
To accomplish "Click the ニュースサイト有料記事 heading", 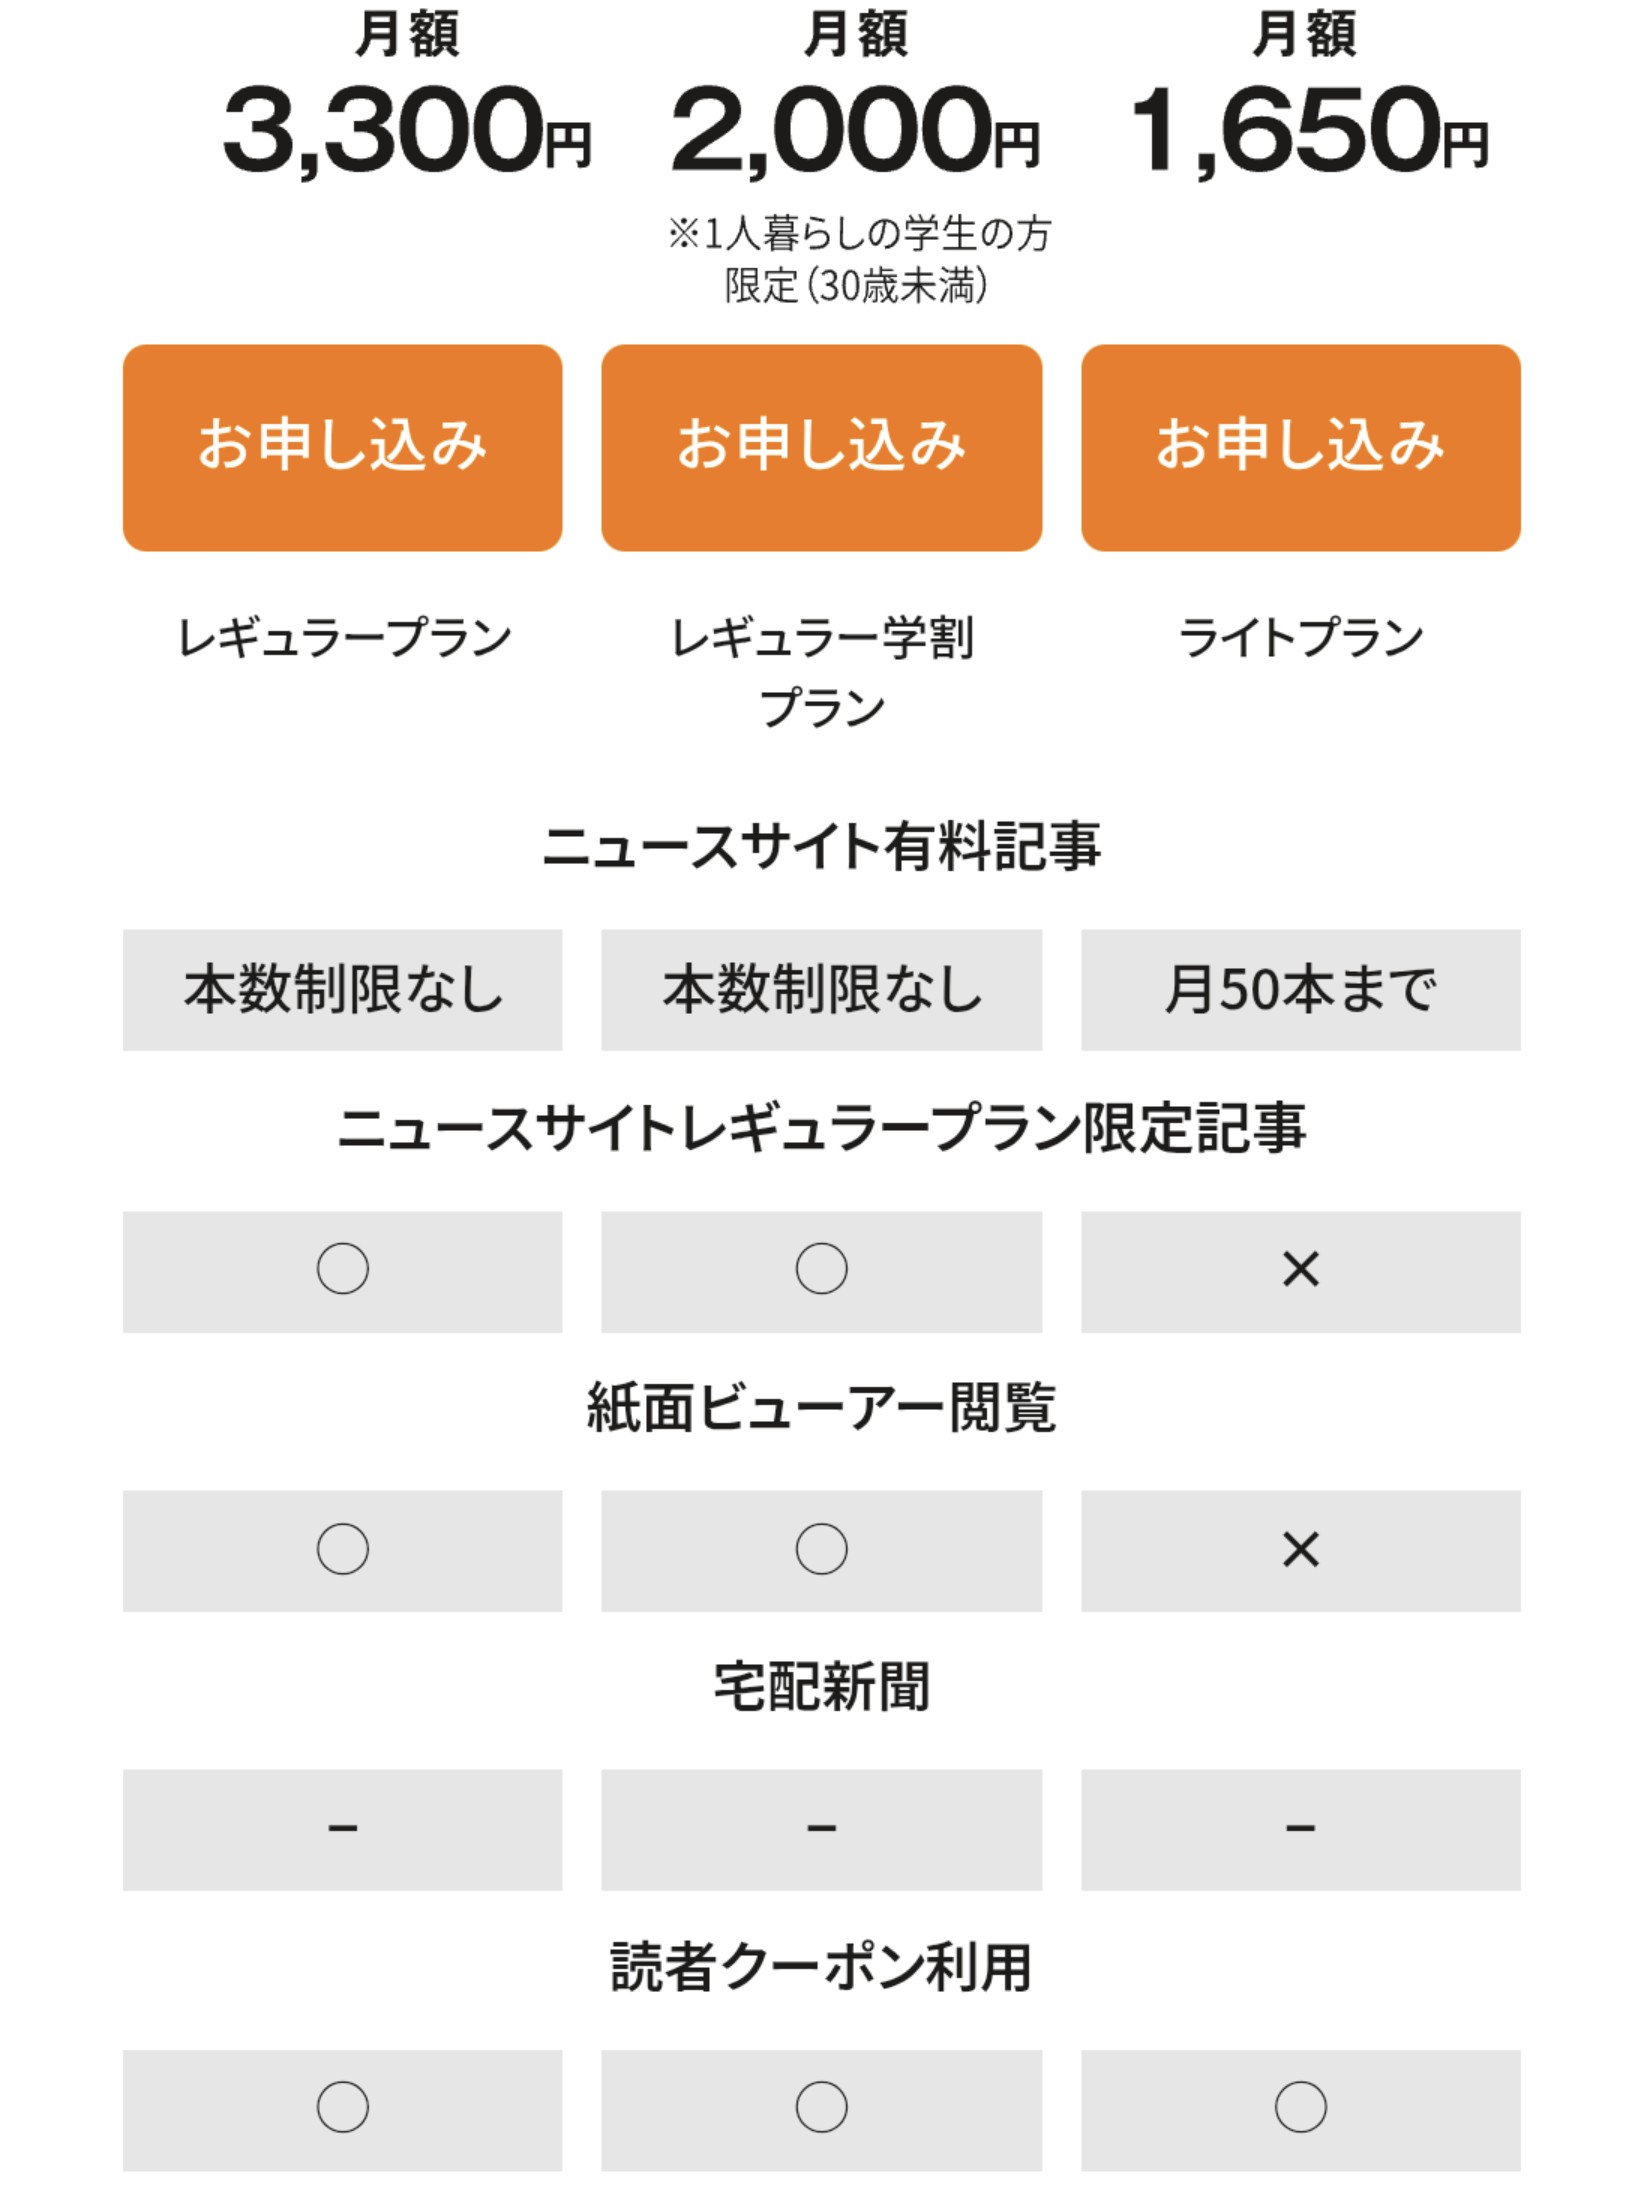I will tap(821, 846).
